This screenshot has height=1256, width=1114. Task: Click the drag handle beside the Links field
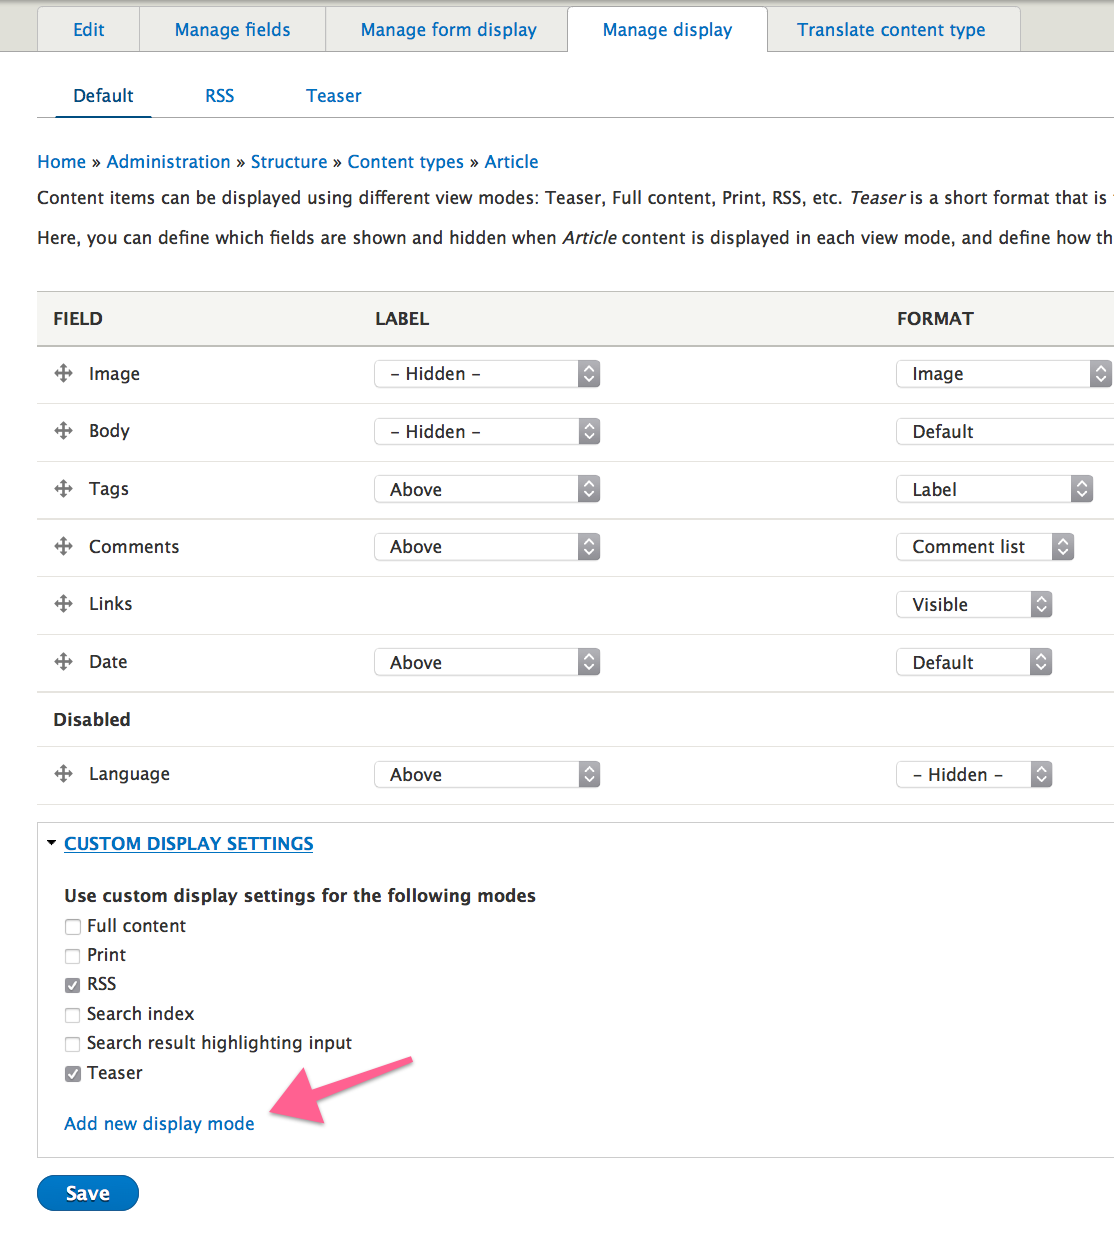point(62,604)
